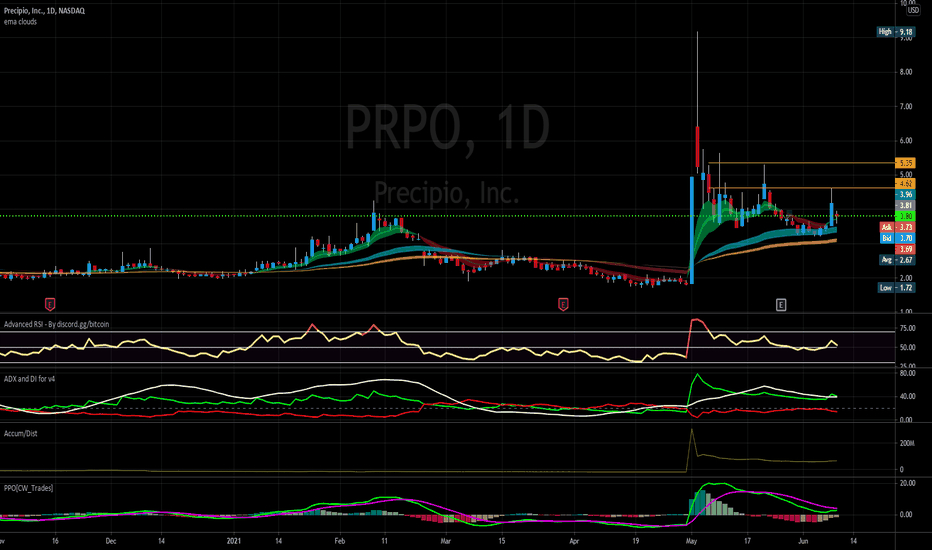The width and height of the screenshot is (932, 550).
Task: Click the orange 4.62 price level label
Action: [x=905, y=184]
